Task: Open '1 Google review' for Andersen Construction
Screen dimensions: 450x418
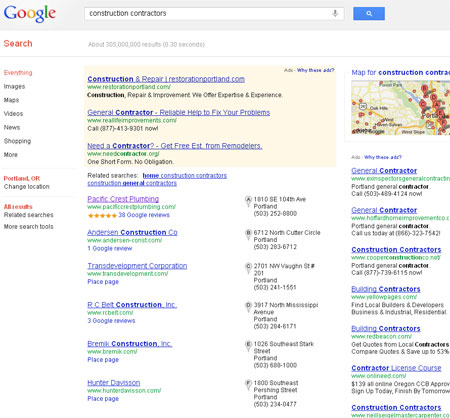Action: (110, 248)
